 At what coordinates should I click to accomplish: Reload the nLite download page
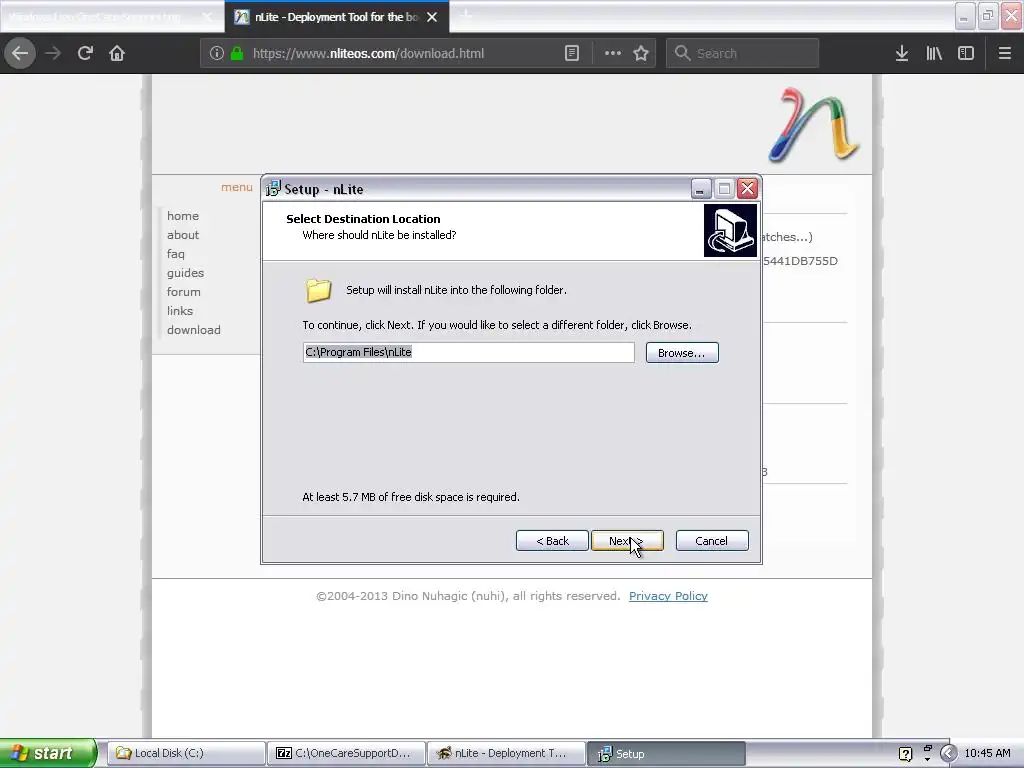(85, 54)
